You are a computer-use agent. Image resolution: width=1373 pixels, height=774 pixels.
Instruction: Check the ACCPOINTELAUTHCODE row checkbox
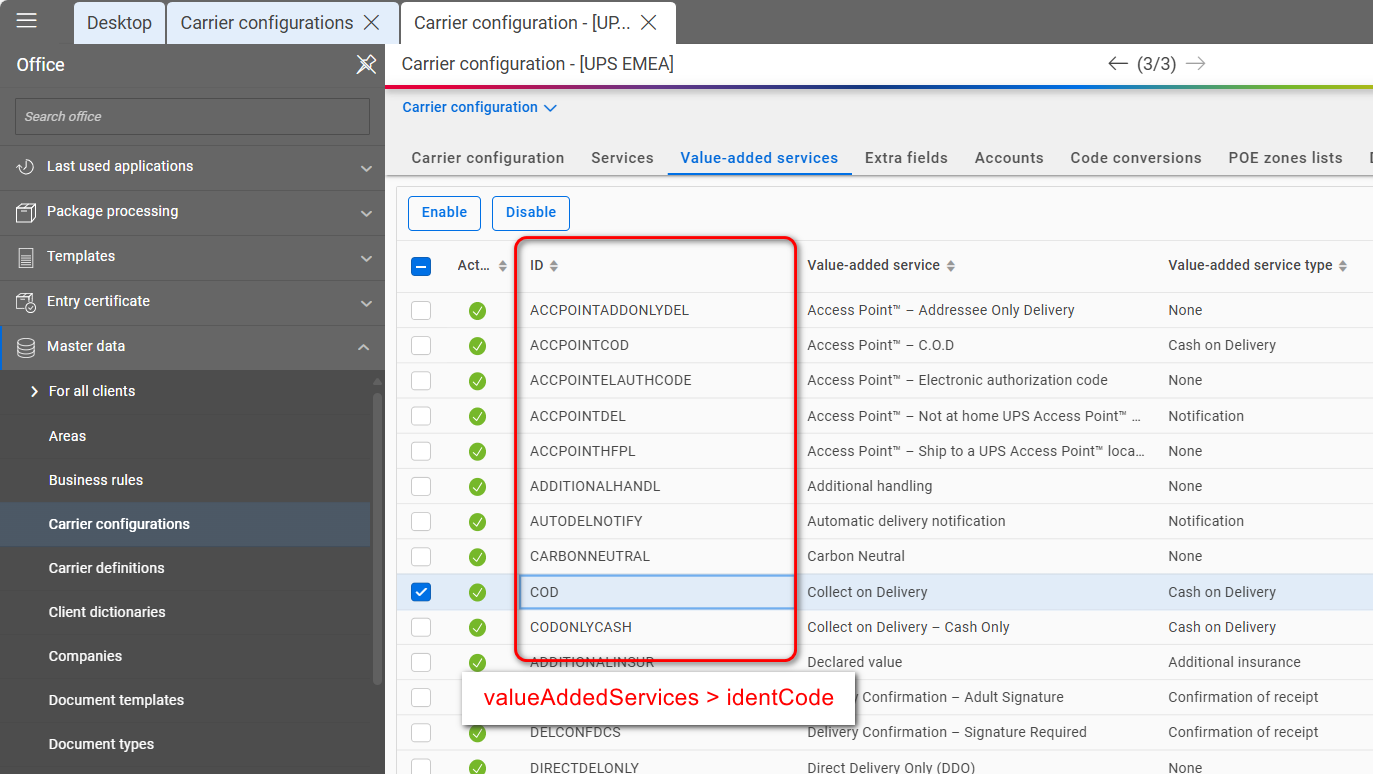pyautogui.click(x=421, y=380)
